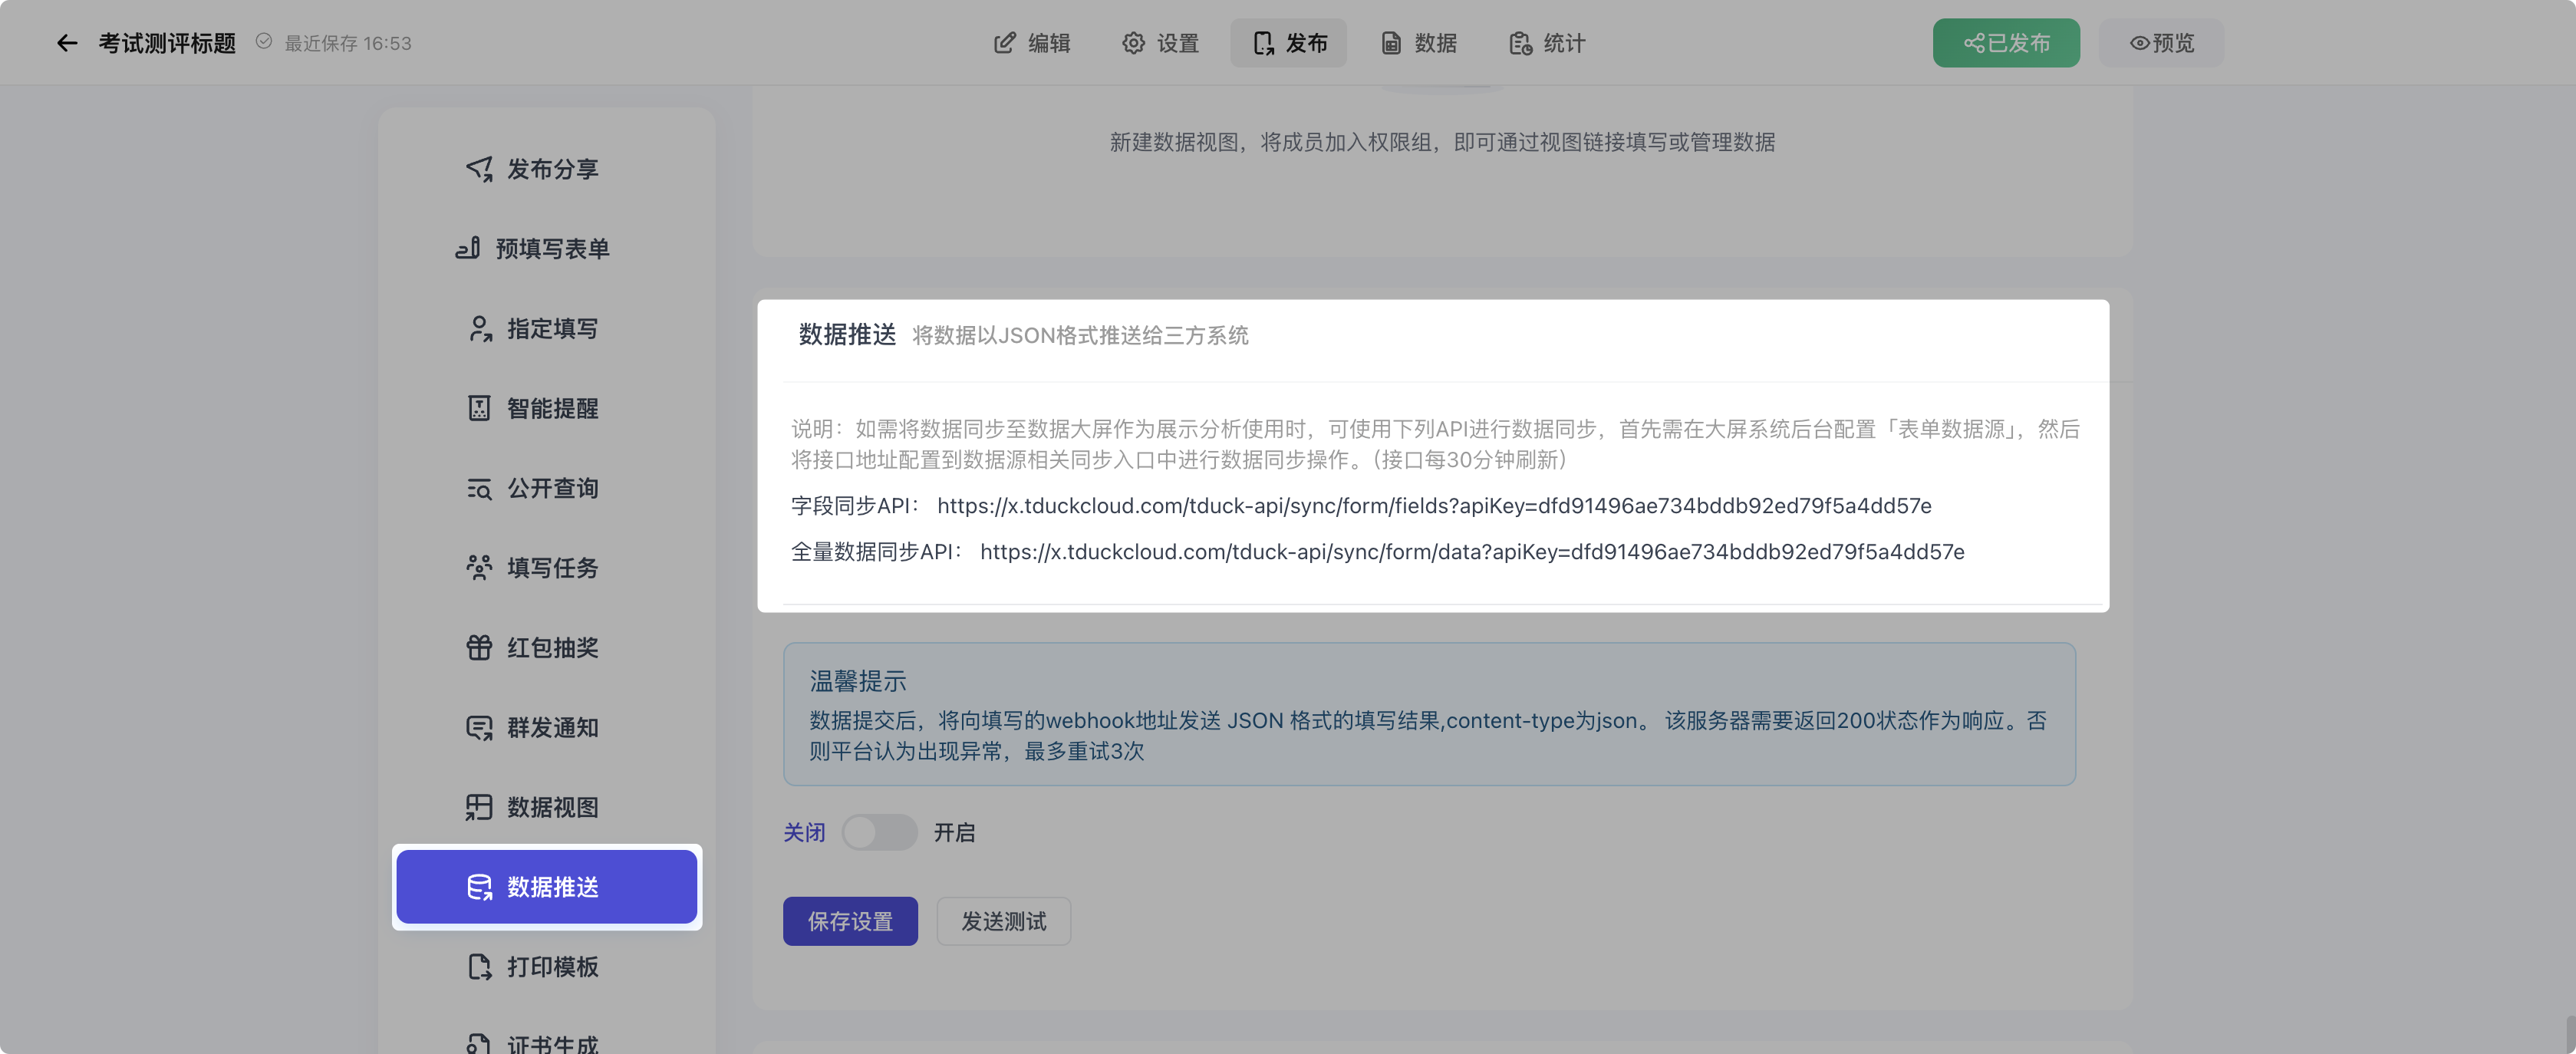Click the 发布分享 paper plane icon
The height and width of the screenshot is (1054, 2576).
479,169
